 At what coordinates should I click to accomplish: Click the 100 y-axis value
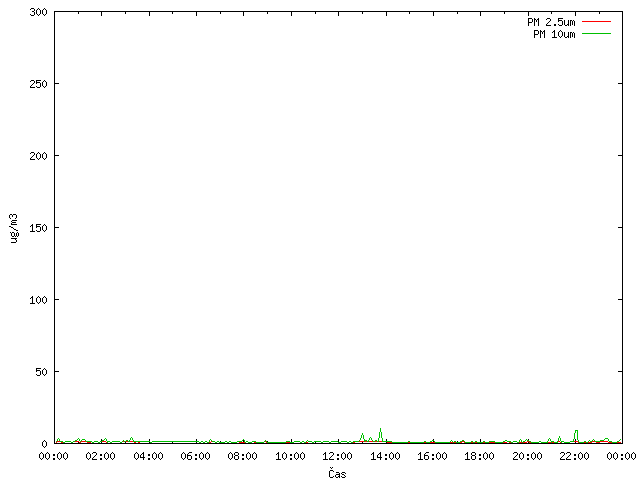pyautogui.click(x=38, y=300)
